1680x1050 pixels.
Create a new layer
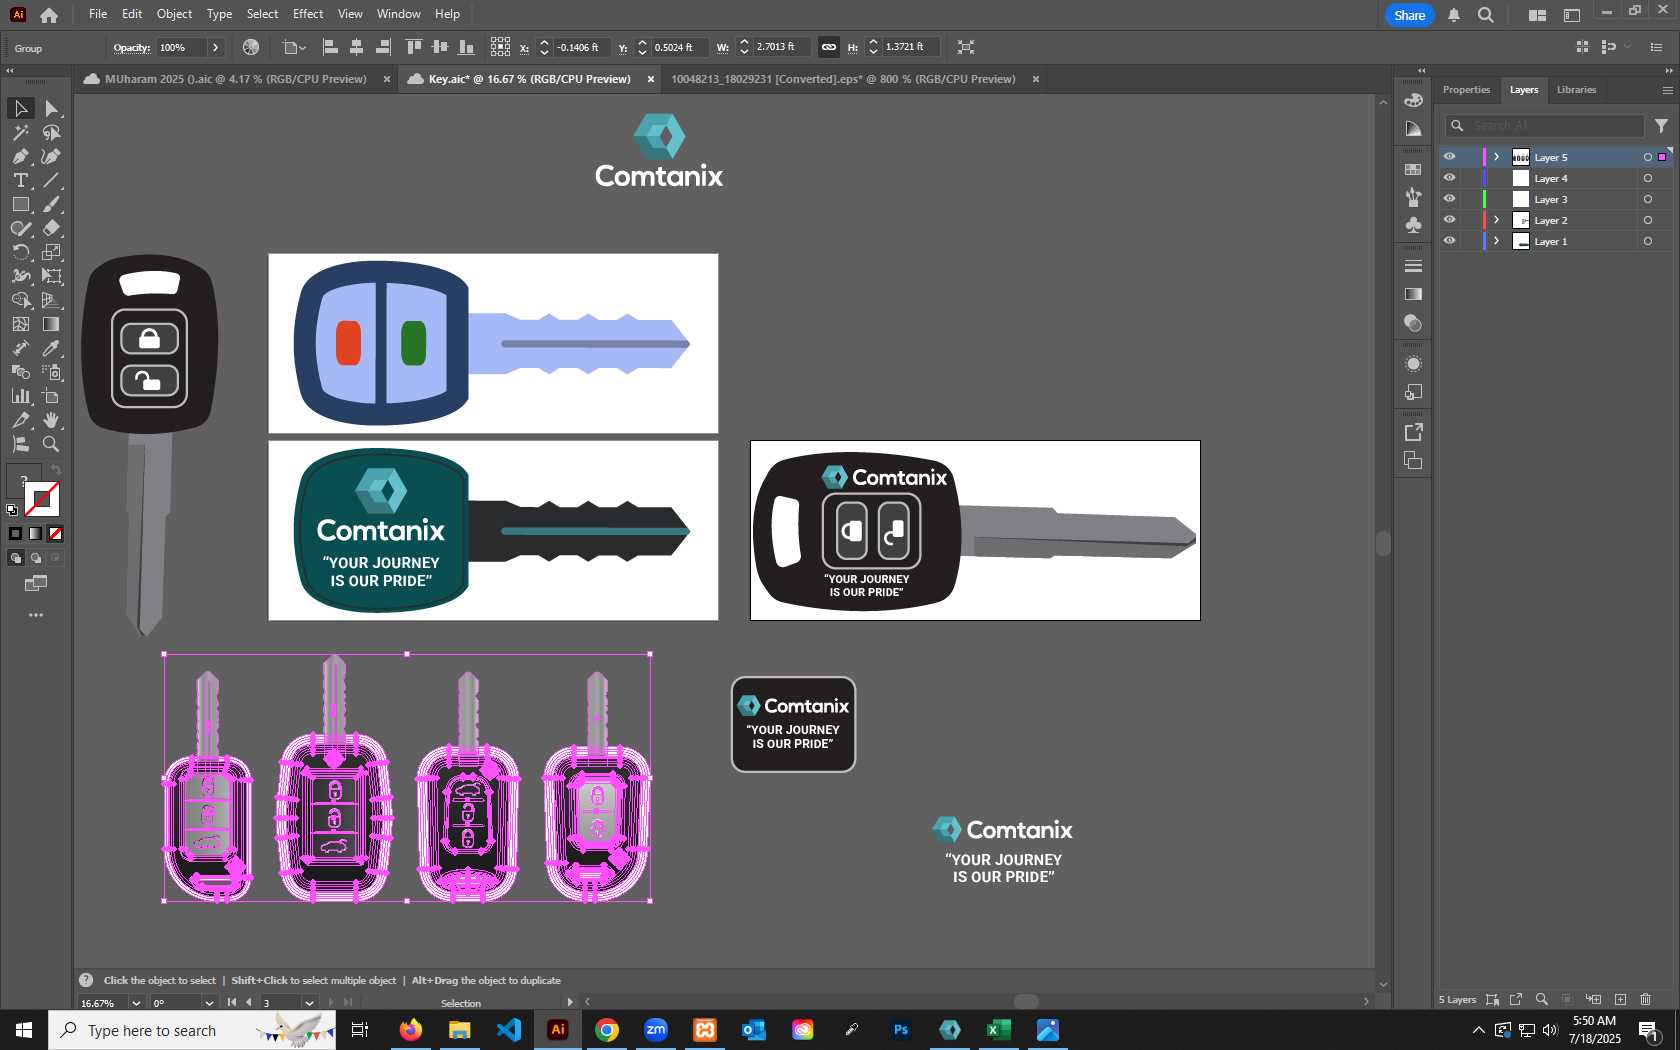(x=1620, y=1000)
